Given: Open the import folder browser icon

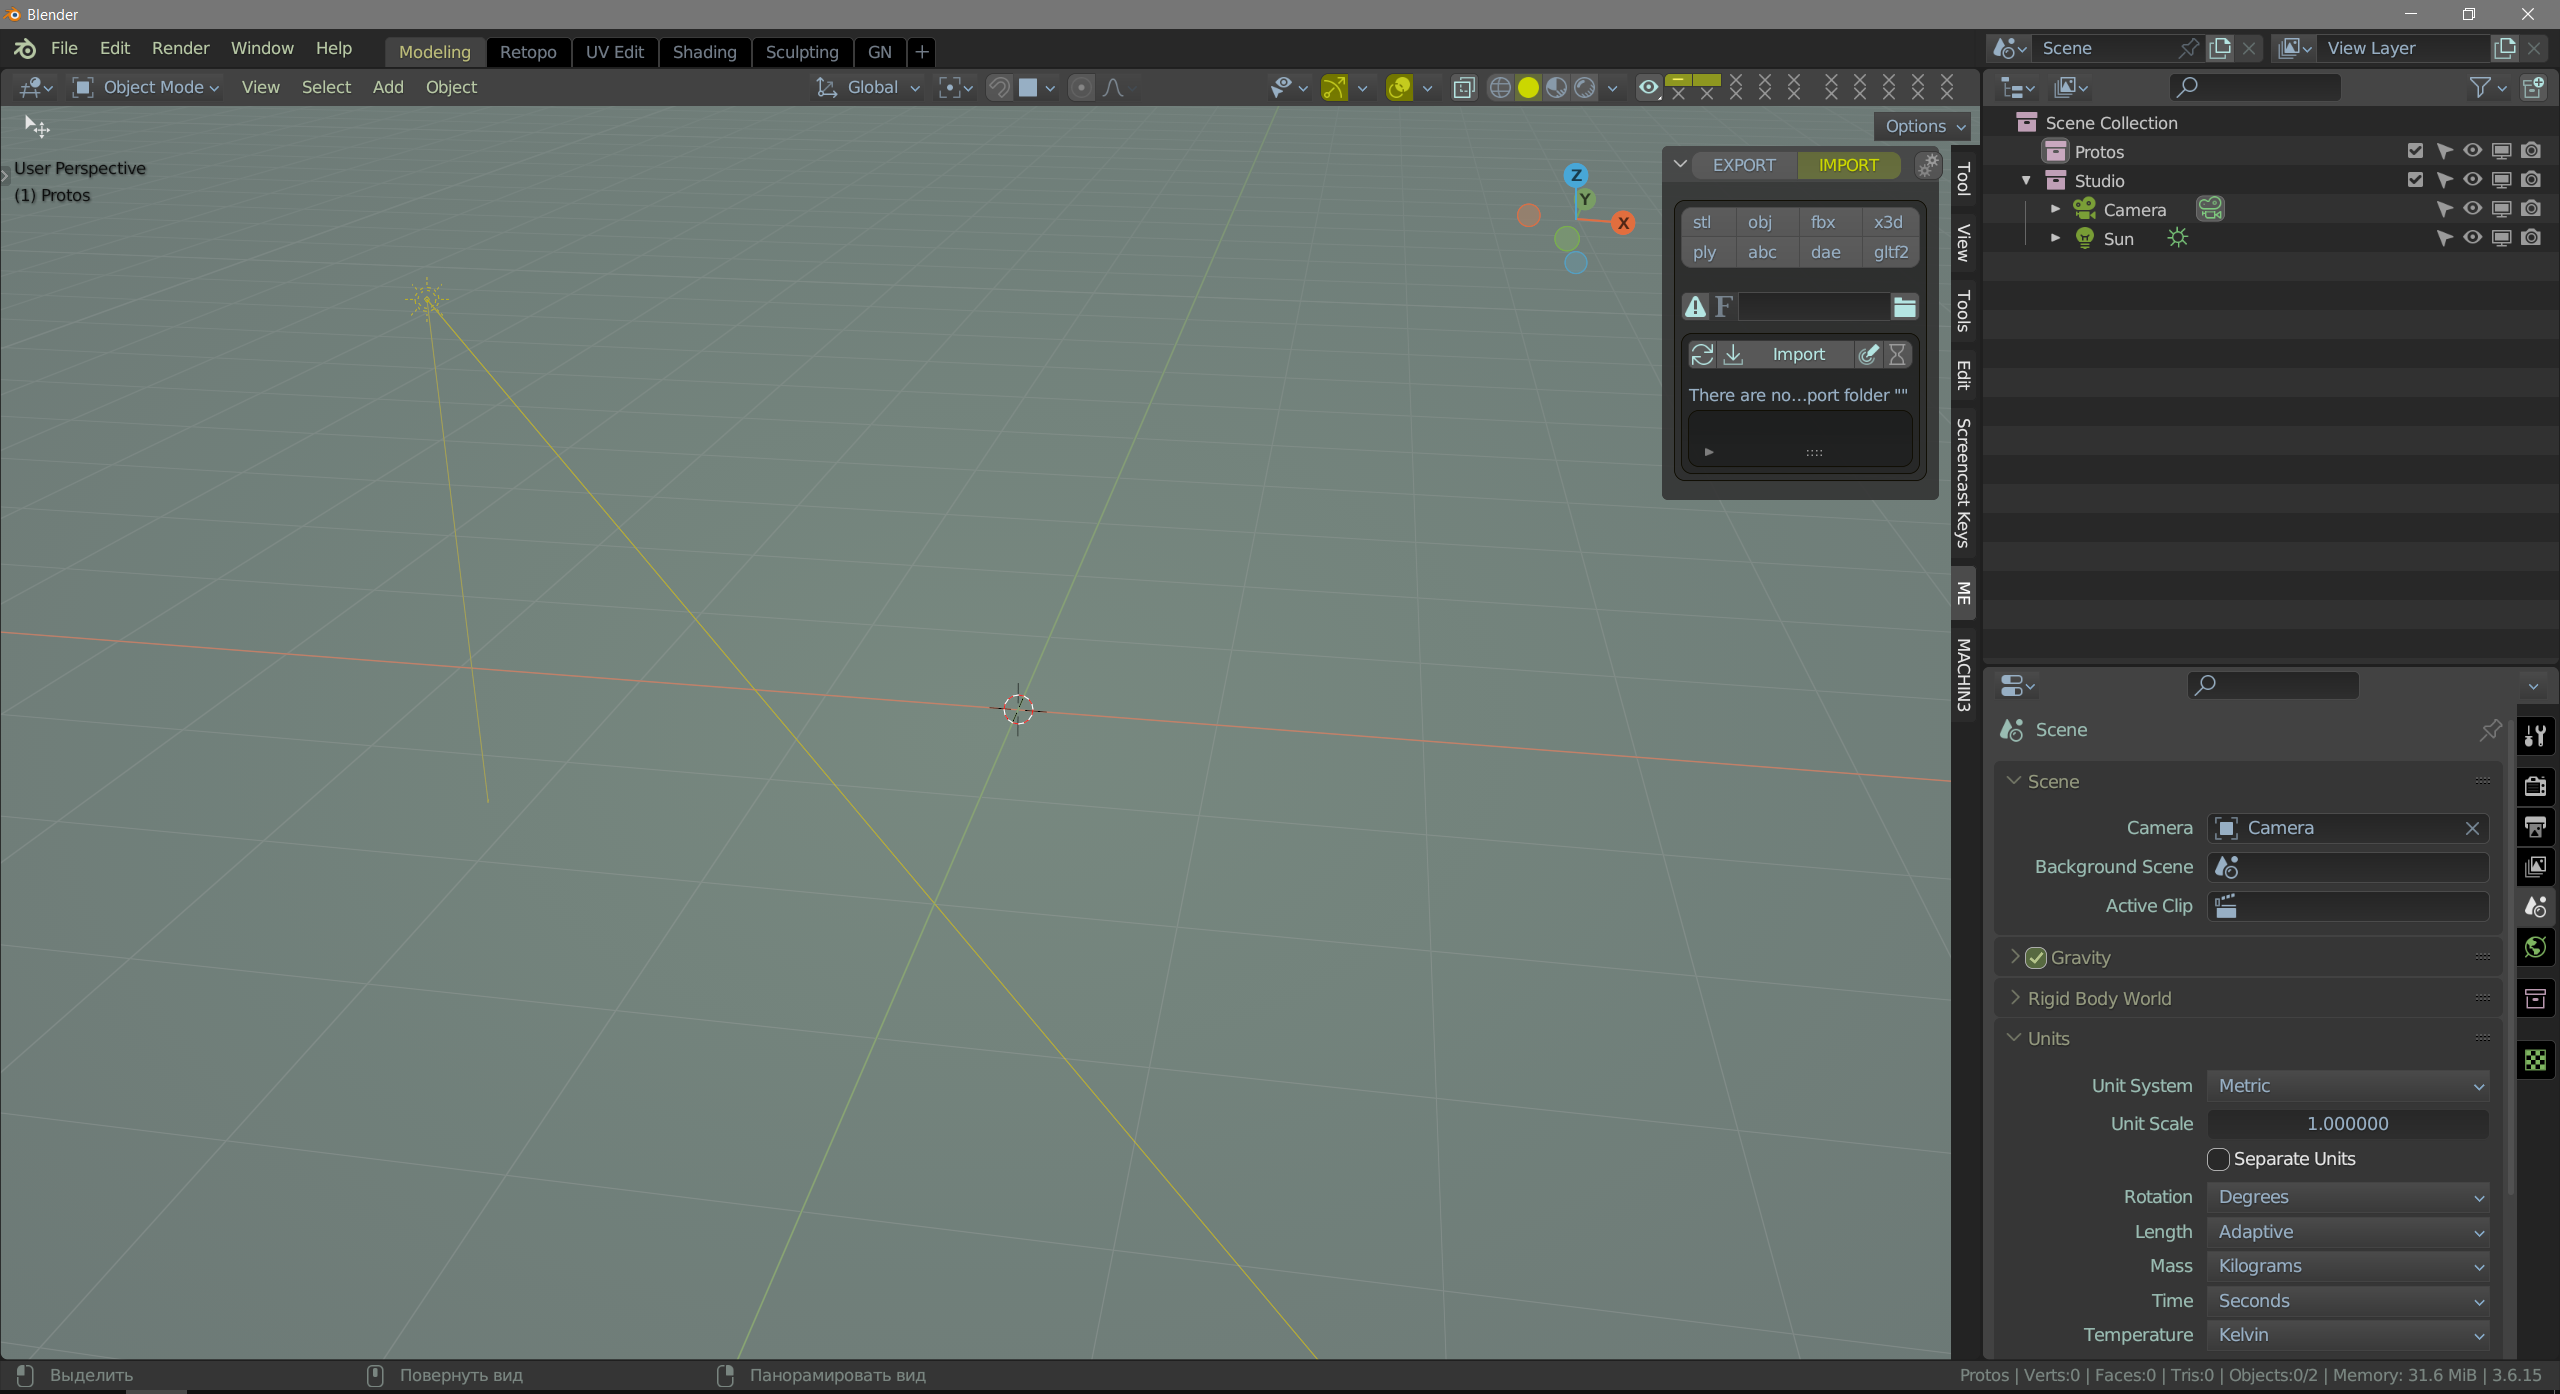Looking at the screenshot, I should [1904, 307].
